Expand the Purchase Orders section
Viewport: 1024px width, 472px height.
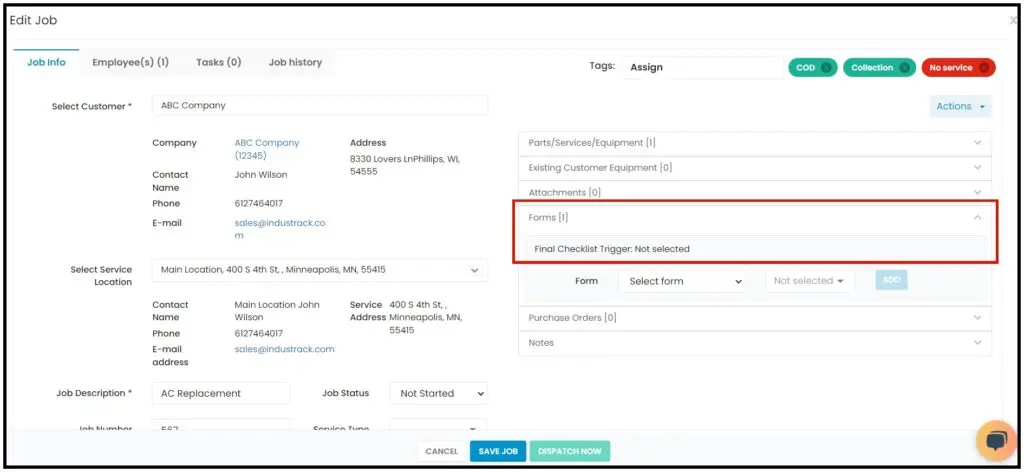[754, 318]
